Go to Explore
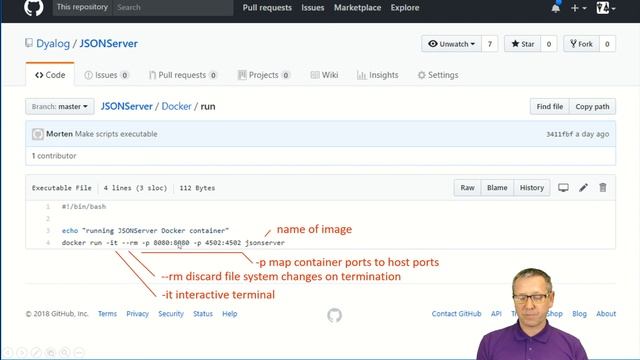640x360 pixels. pyautogui.click(x=404, y=8)
